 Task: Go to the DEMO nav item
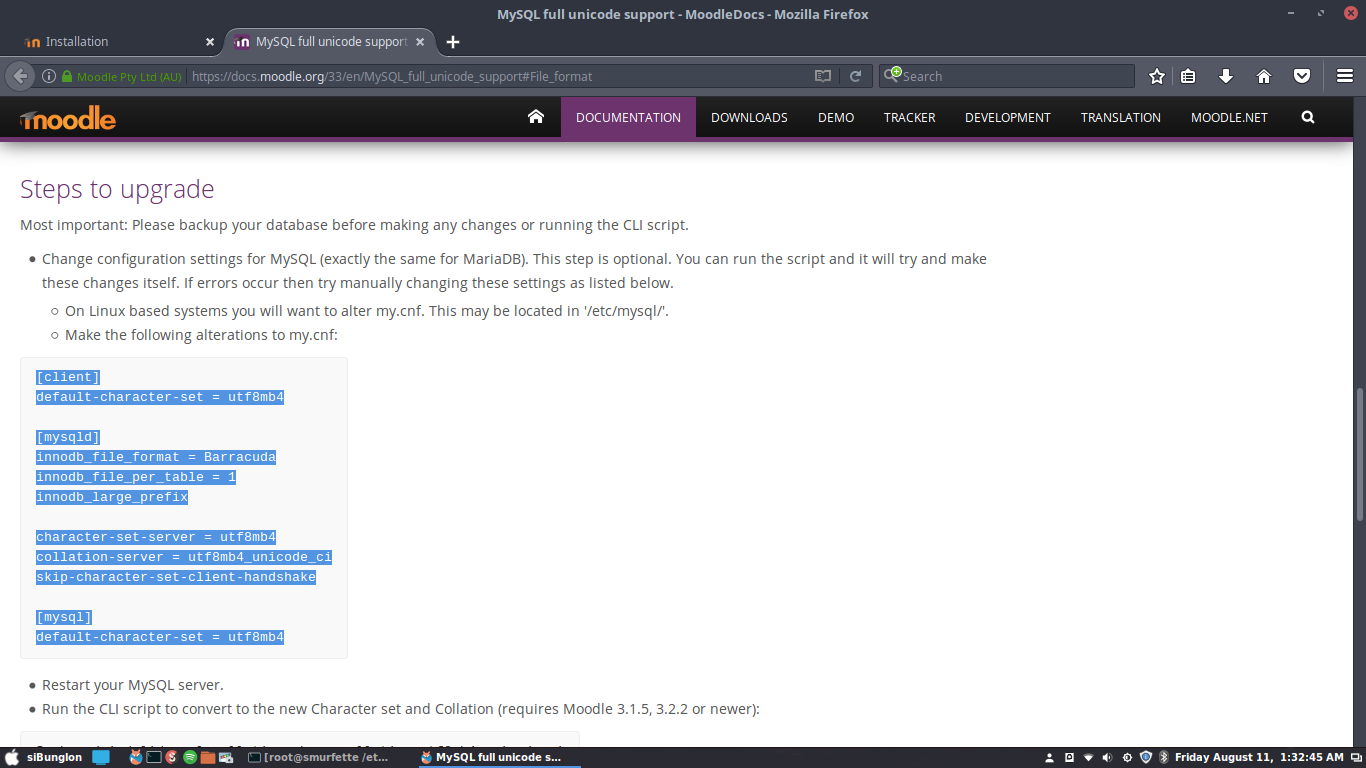click(x=836, y=117)
